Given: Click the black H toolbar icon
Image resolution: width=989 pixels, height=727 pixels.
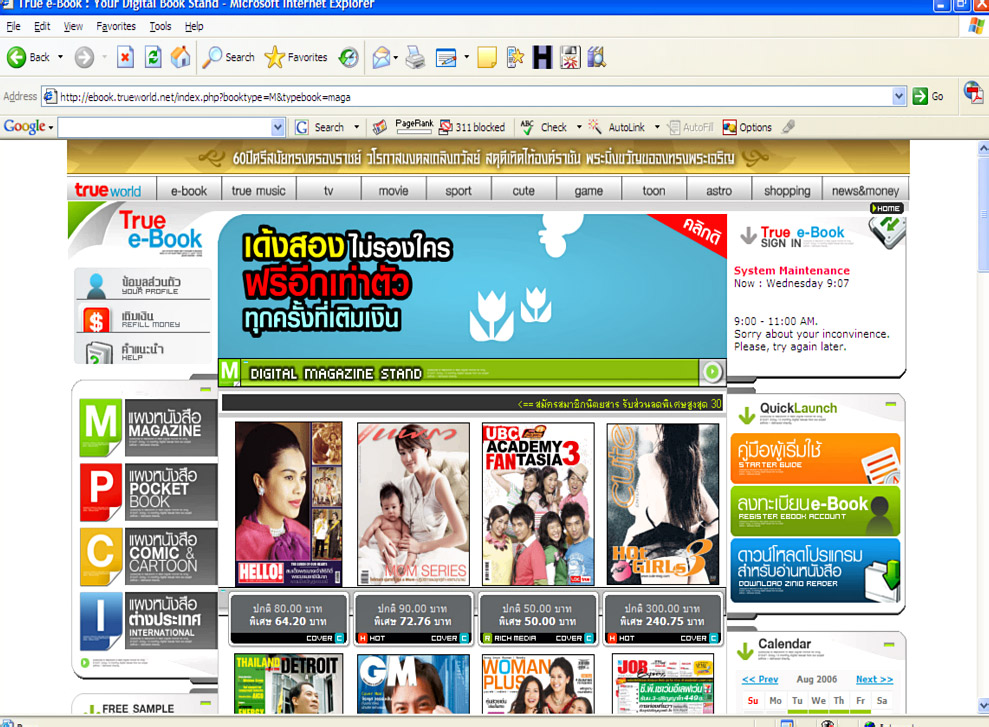Looking at the screenshot, I should (542, 57).
